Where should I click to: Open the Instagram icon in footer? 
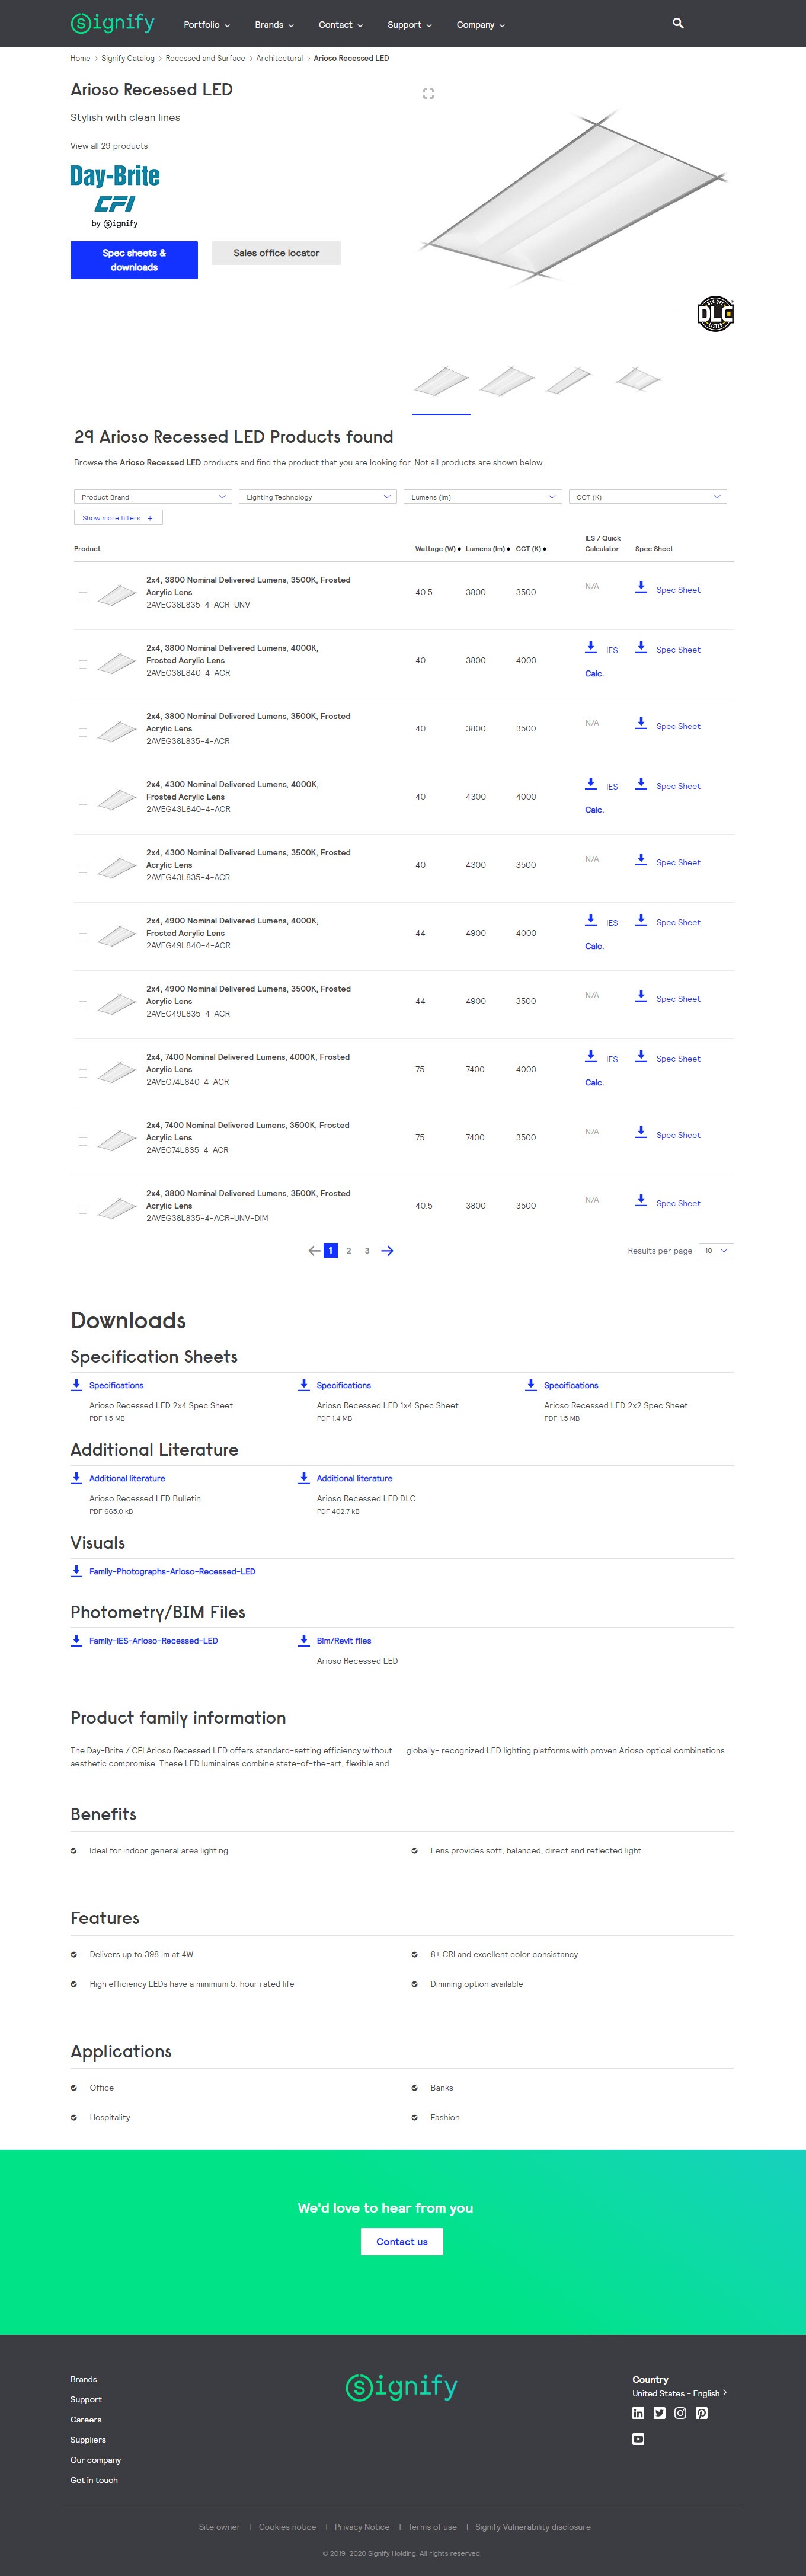pyautogui.click(x=680, y=2413)
